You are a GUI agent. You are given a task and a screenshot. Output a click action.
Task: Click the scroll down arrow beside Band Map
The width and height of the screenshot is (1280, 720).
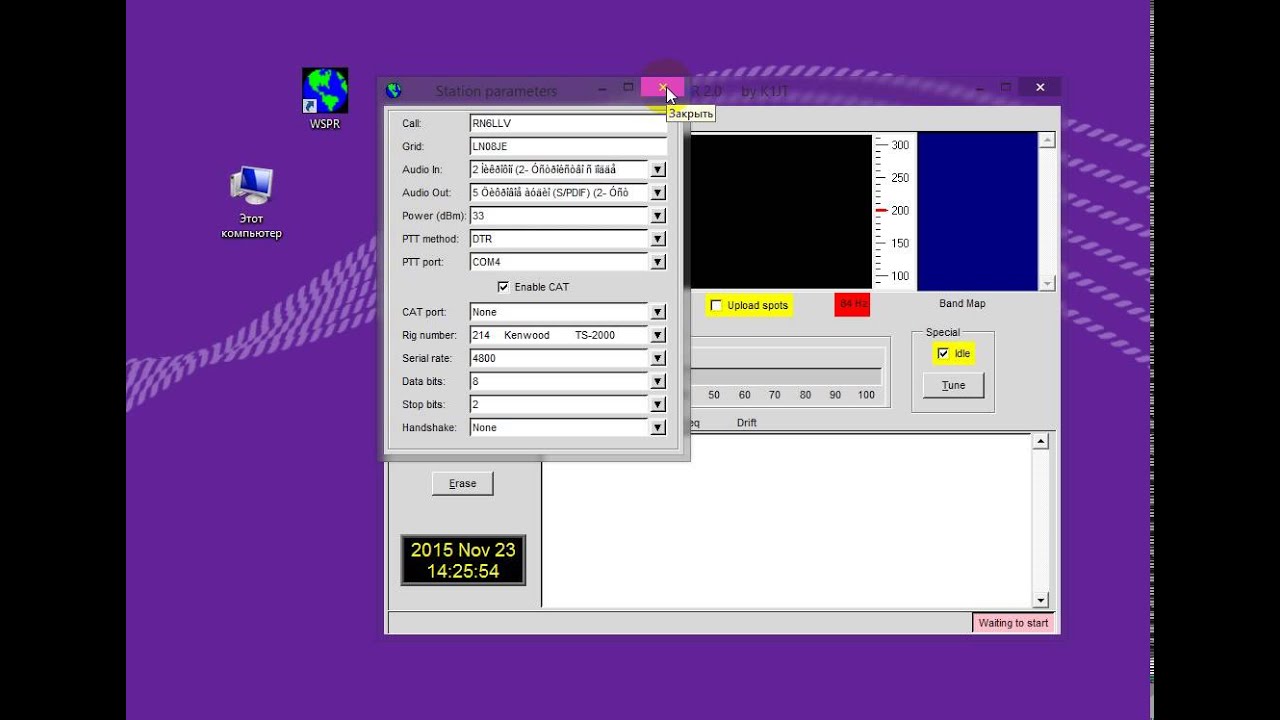1047,284
